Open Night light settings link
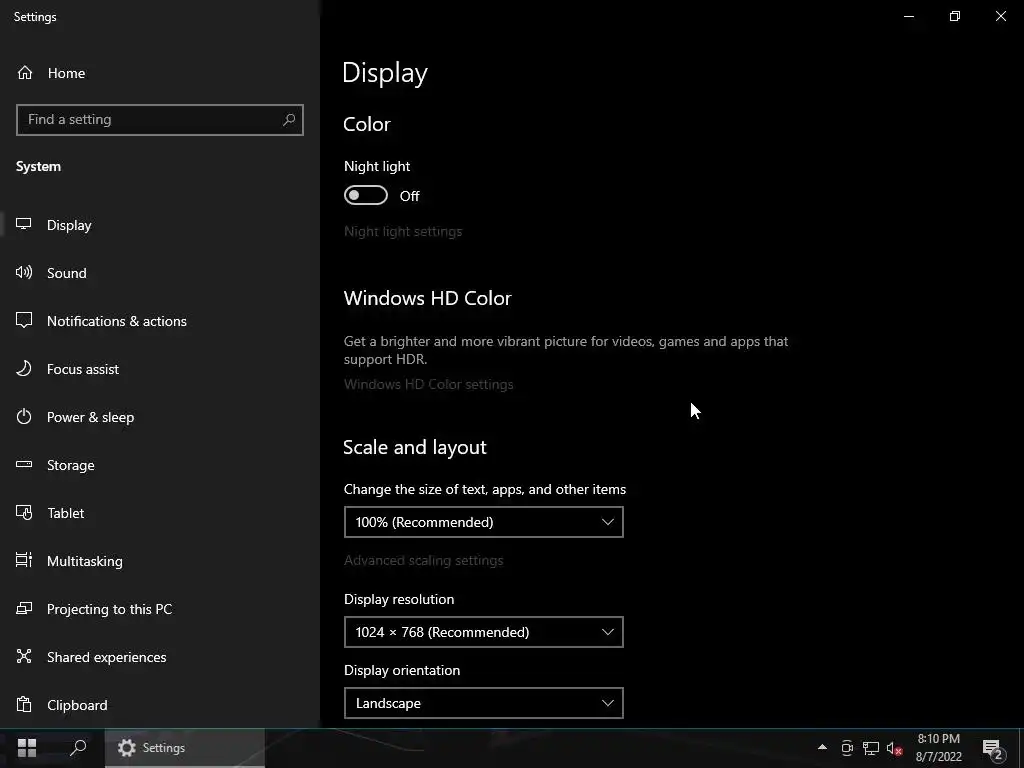This screenshot has width=1024, height=768. [403, 231]
